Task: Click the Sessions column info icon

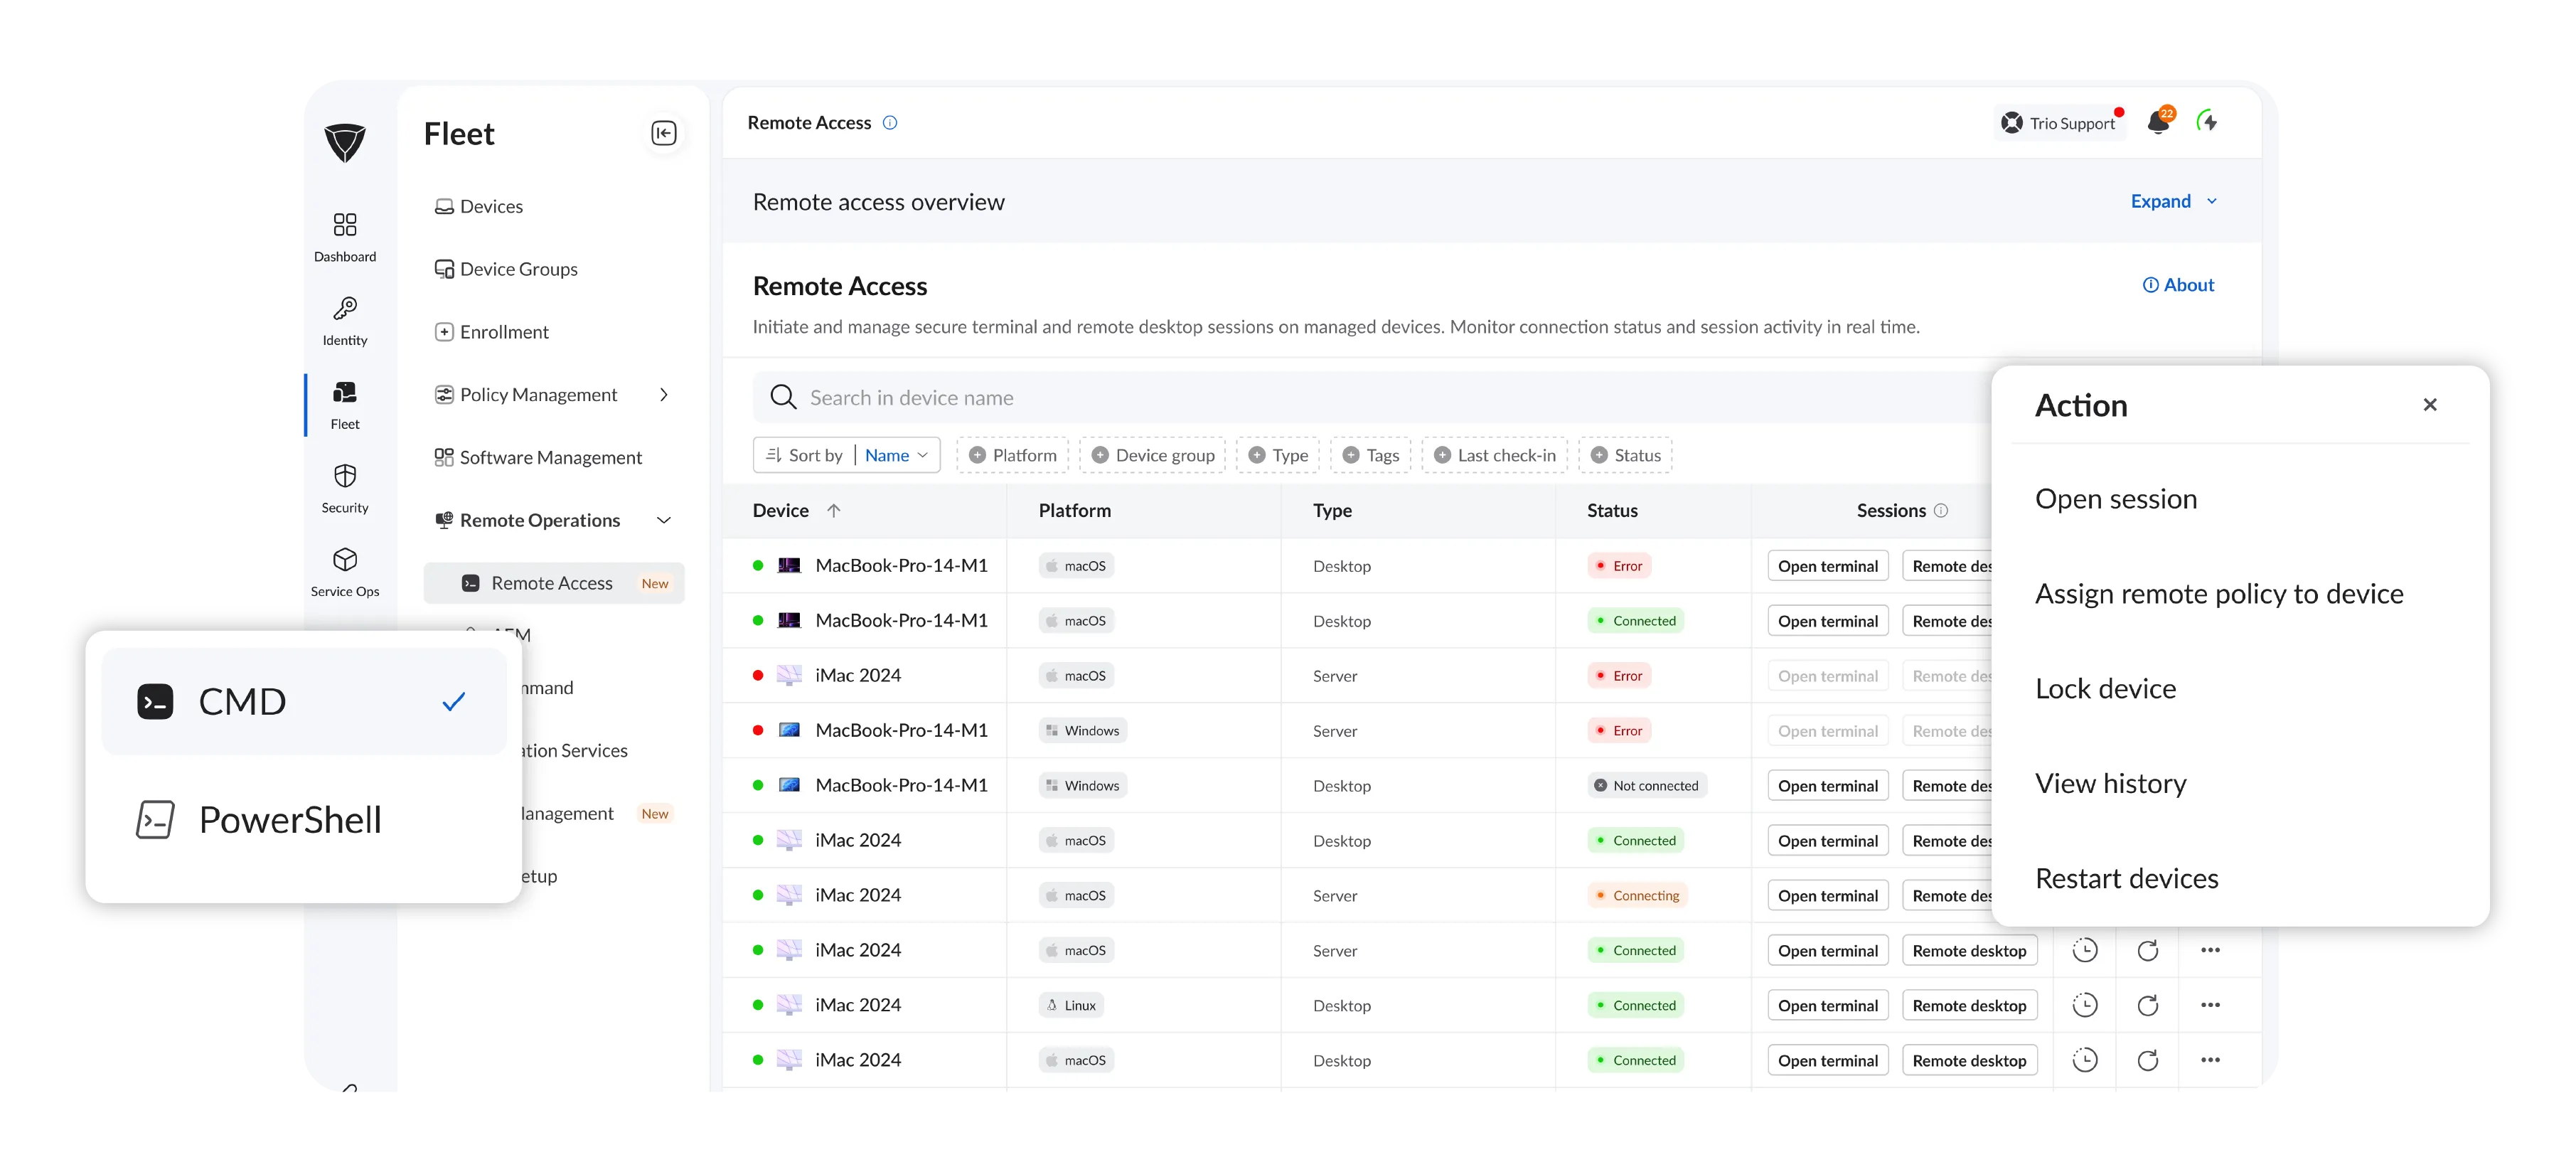Action: tap(1941, 510)
